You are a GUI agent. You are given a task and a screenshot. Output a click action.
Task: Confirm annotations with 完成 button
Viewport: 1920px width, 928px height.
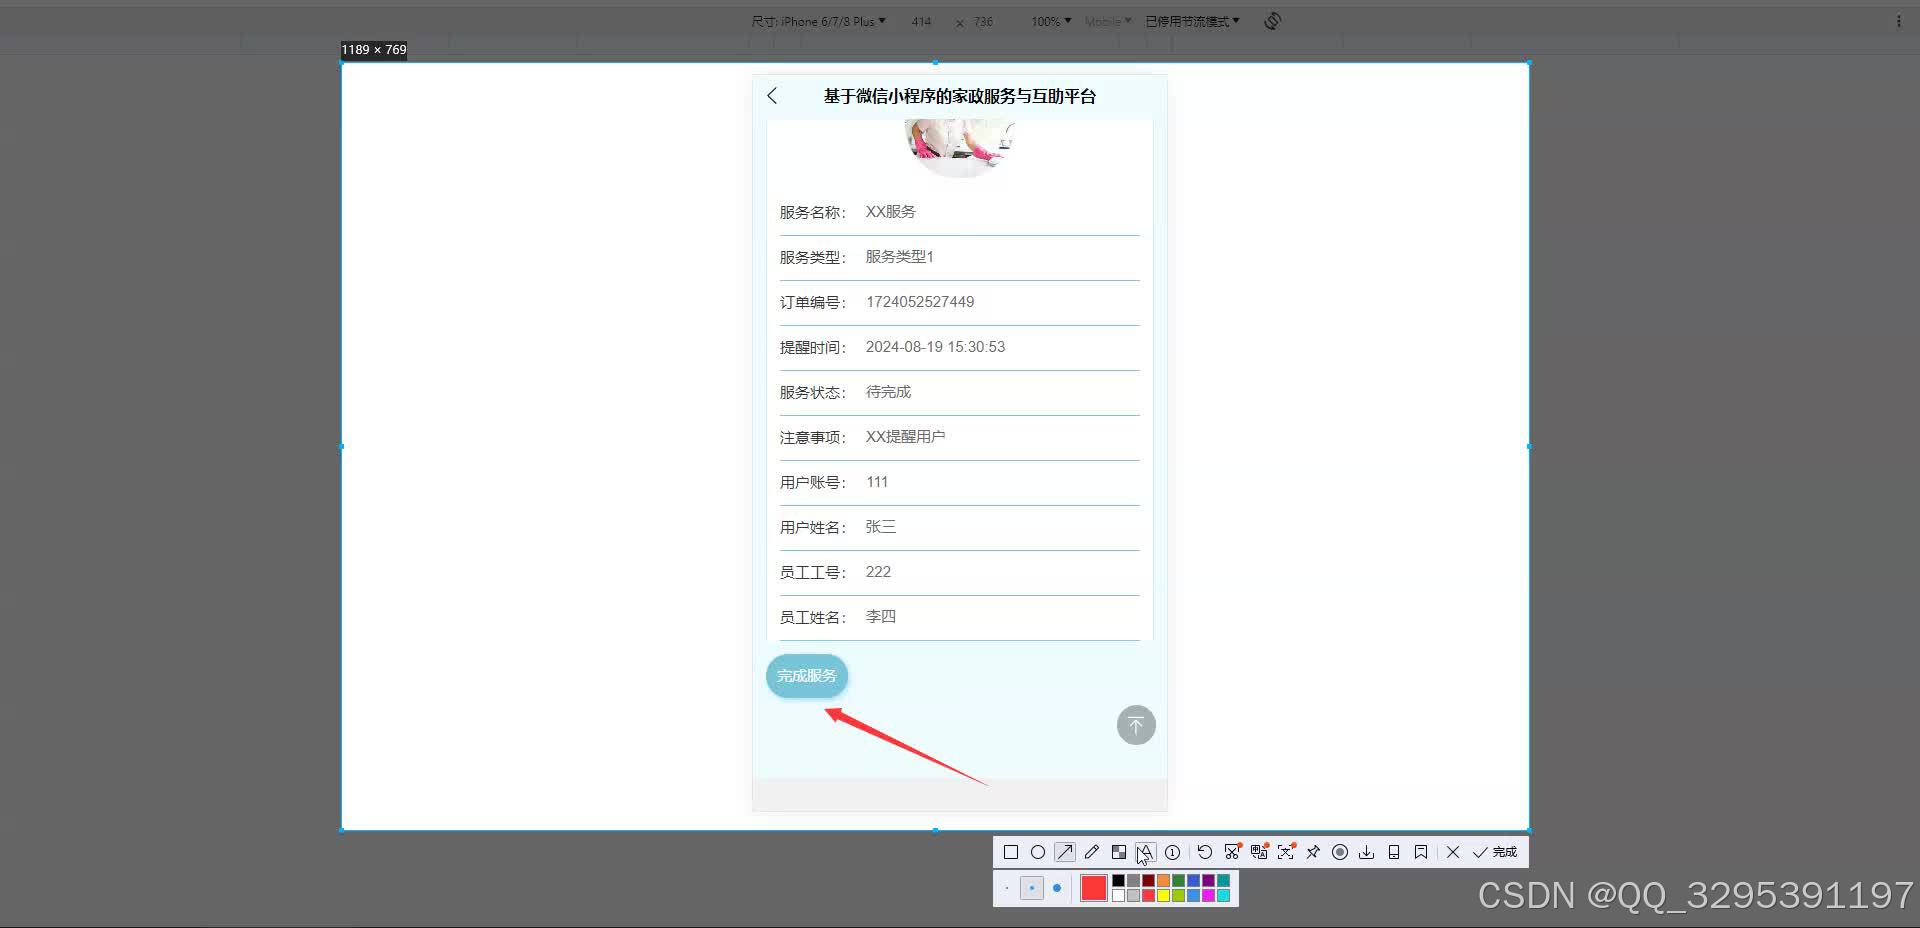(x=1495, y=852)
